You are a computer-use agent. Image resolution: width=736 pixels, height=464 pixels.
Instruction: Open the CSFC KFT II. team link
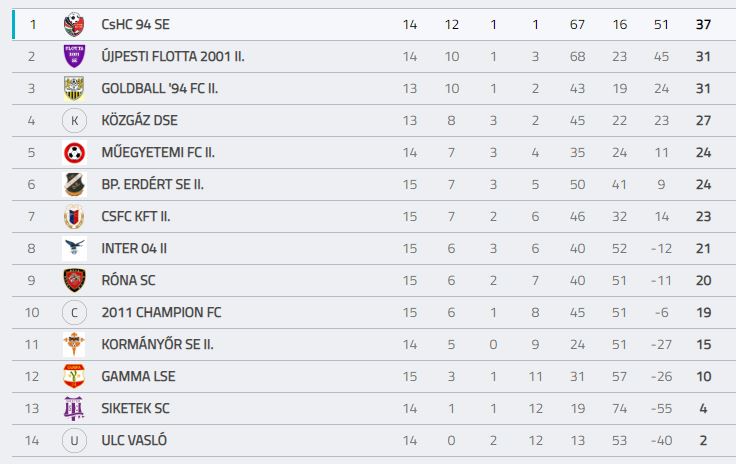click(136, 216)
